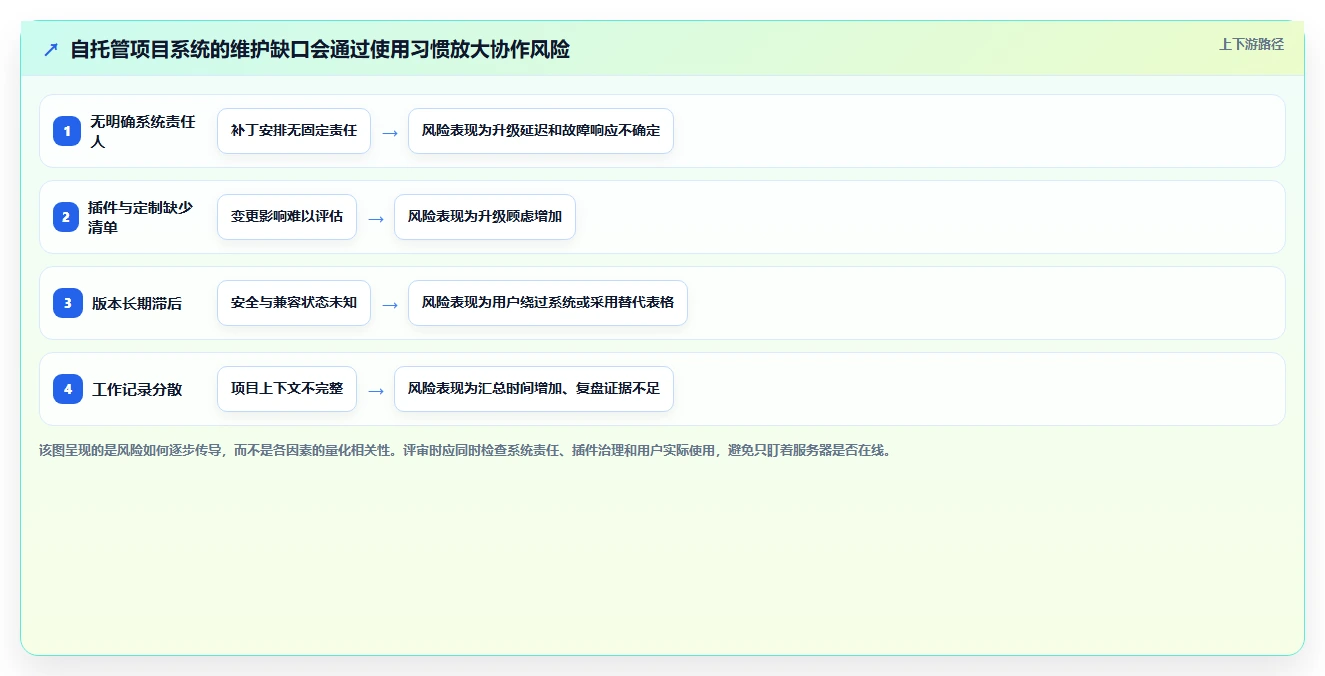1325x676 pixels.
Task: Click the arrow icon beside the main title
Action: [51, 49]
